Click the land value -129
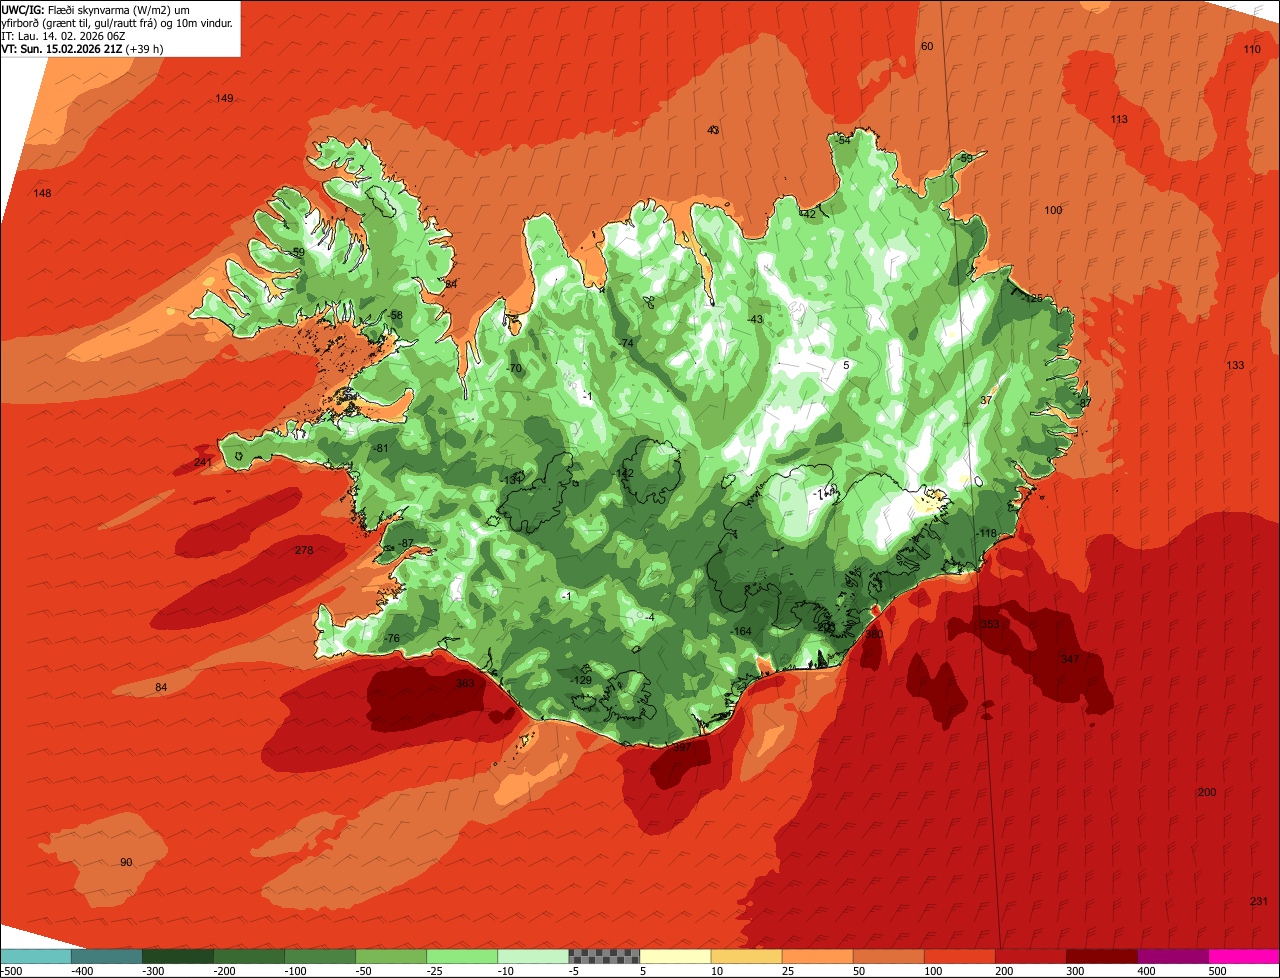This screenshot has height=978, width=1280. point(581,681)
